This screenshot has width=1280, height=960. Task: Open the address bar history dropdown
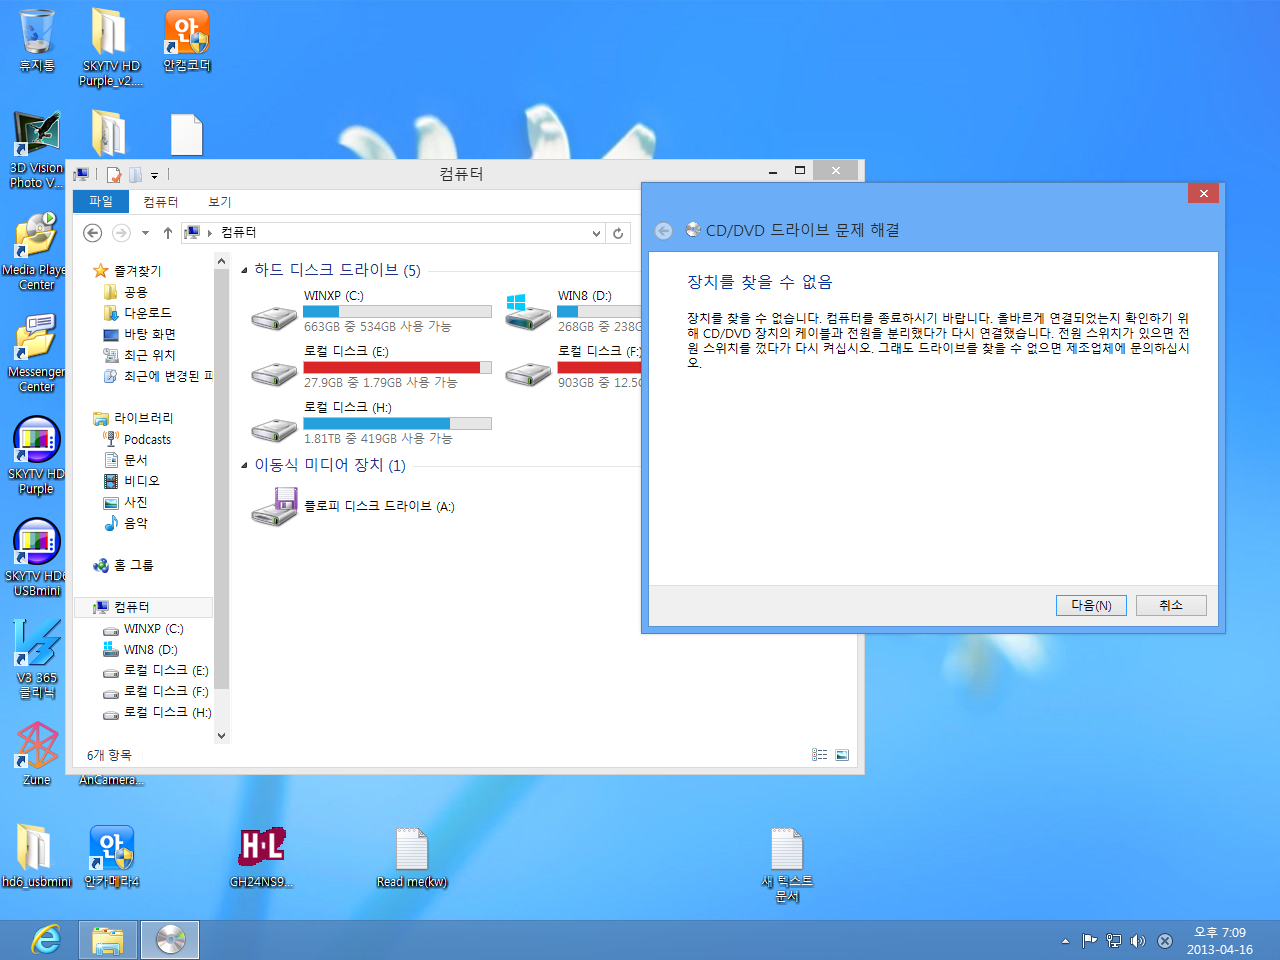596,233
